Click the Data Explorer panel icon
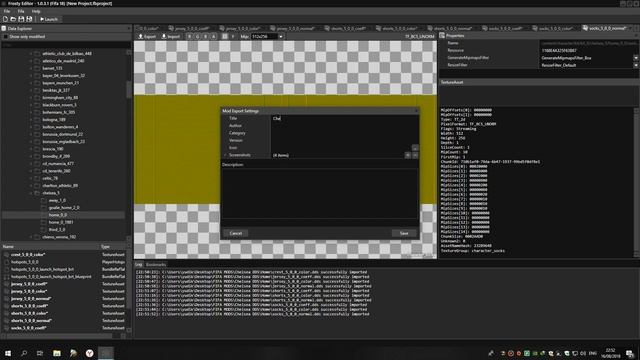The height and width of the screenshot is (360, 640). coord(4,29)
